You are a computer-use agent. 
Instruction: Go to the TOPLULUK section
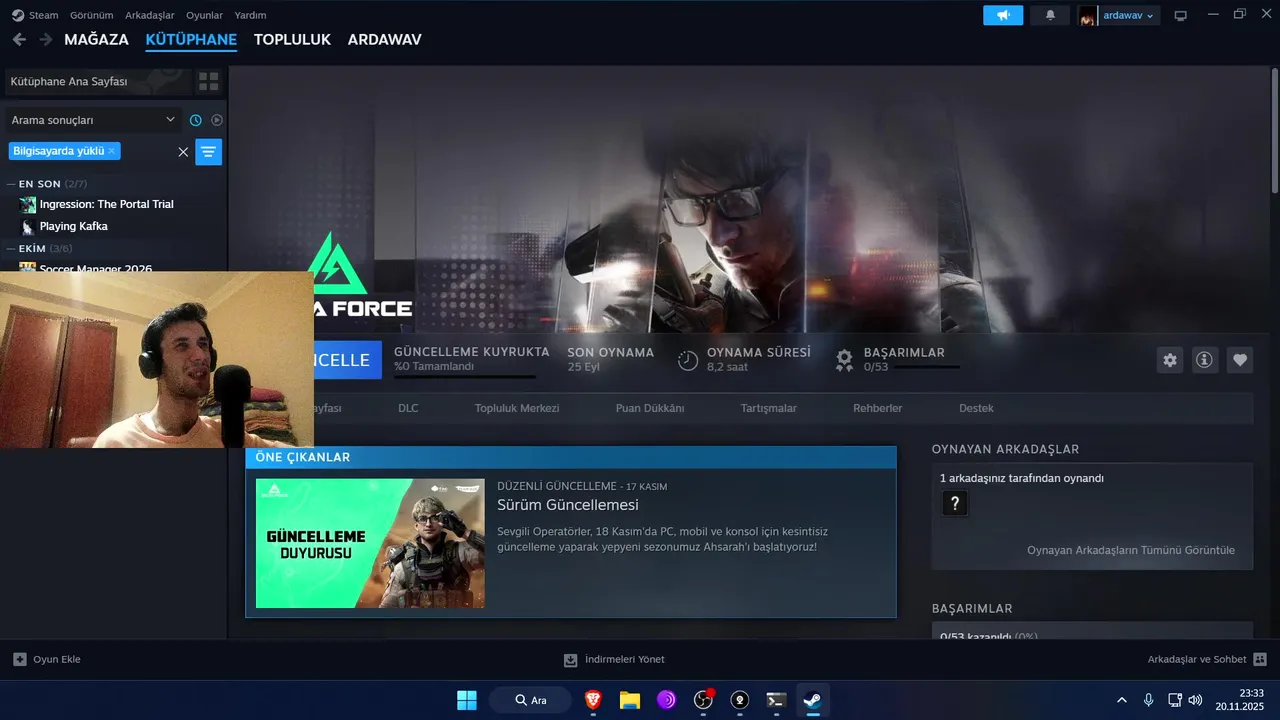[x=292, y=40]
